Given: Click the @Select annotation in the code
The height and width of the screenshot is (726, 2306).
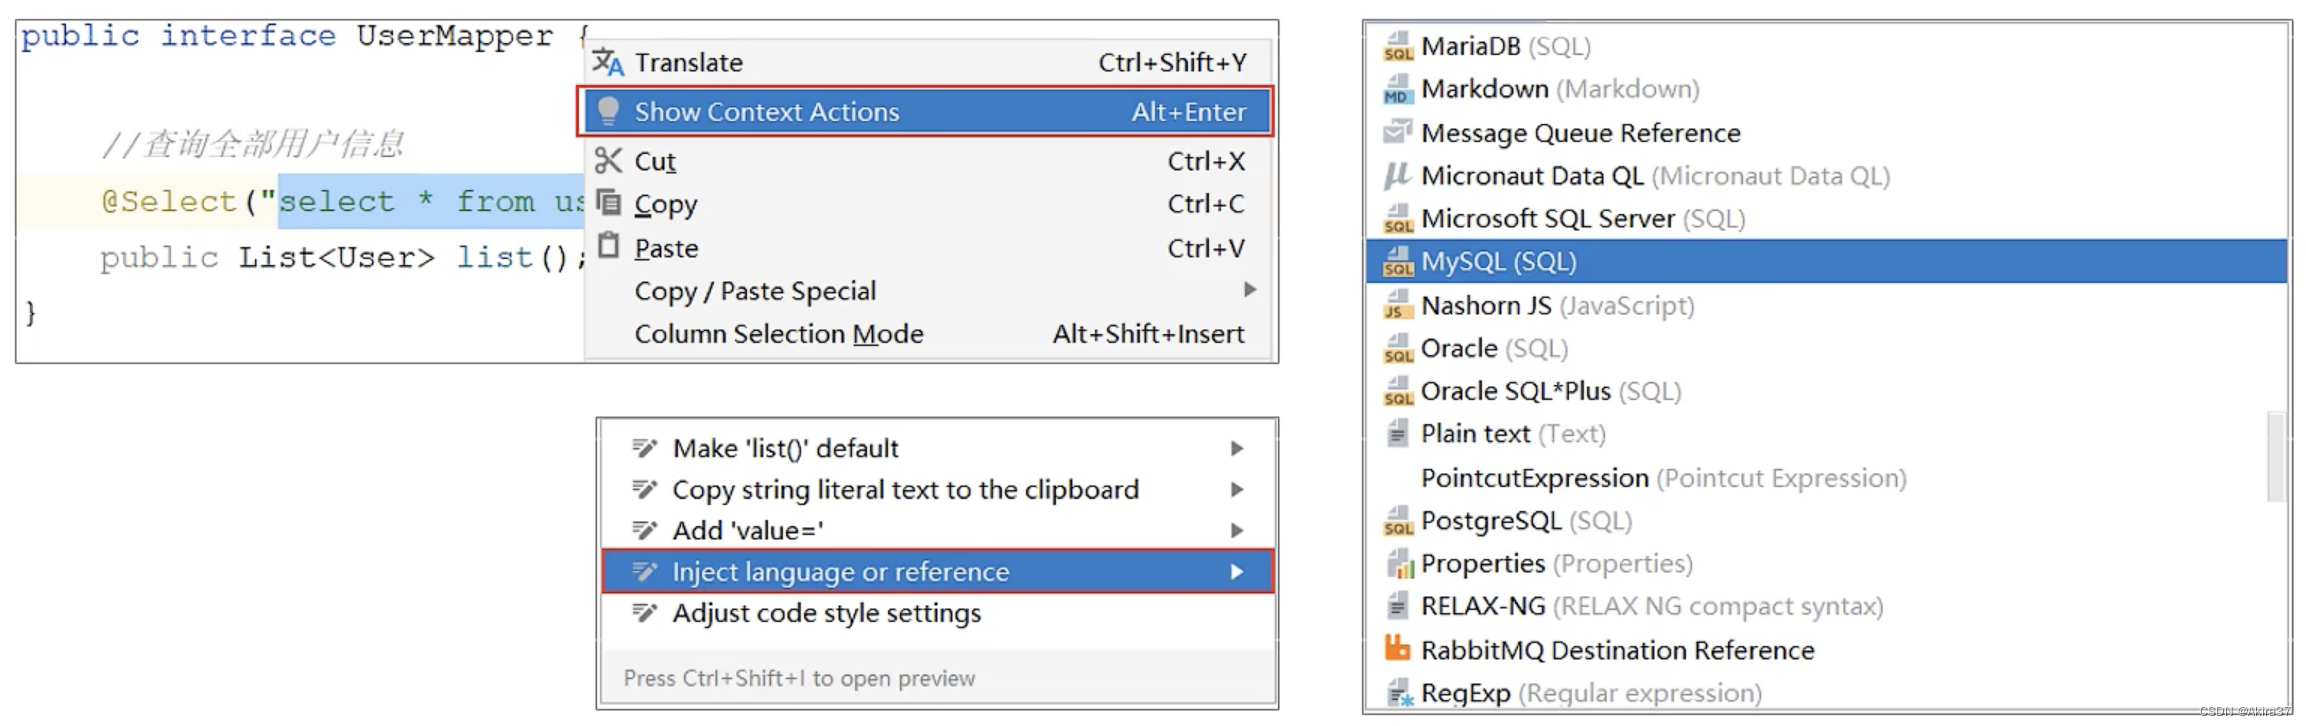Looking at the screenshot, I should pyautogui.click(x=169, y=201).
